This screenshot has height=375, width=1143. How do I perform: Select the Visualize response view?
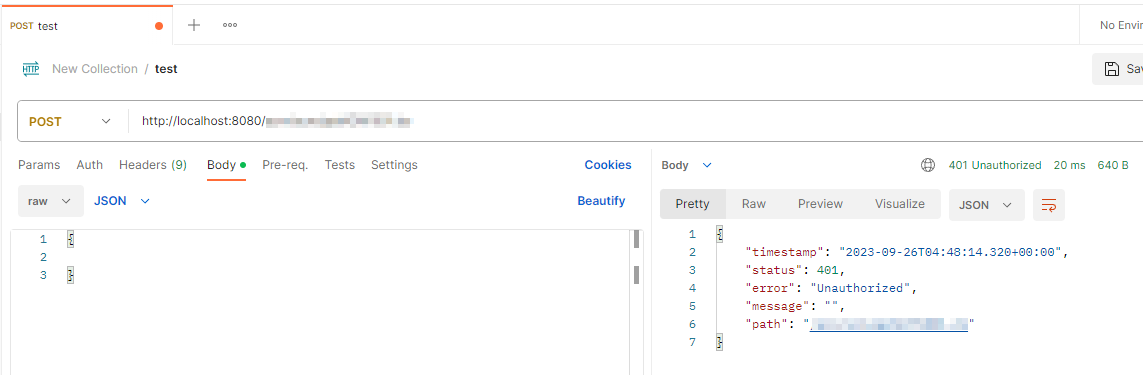coord(900,204)
